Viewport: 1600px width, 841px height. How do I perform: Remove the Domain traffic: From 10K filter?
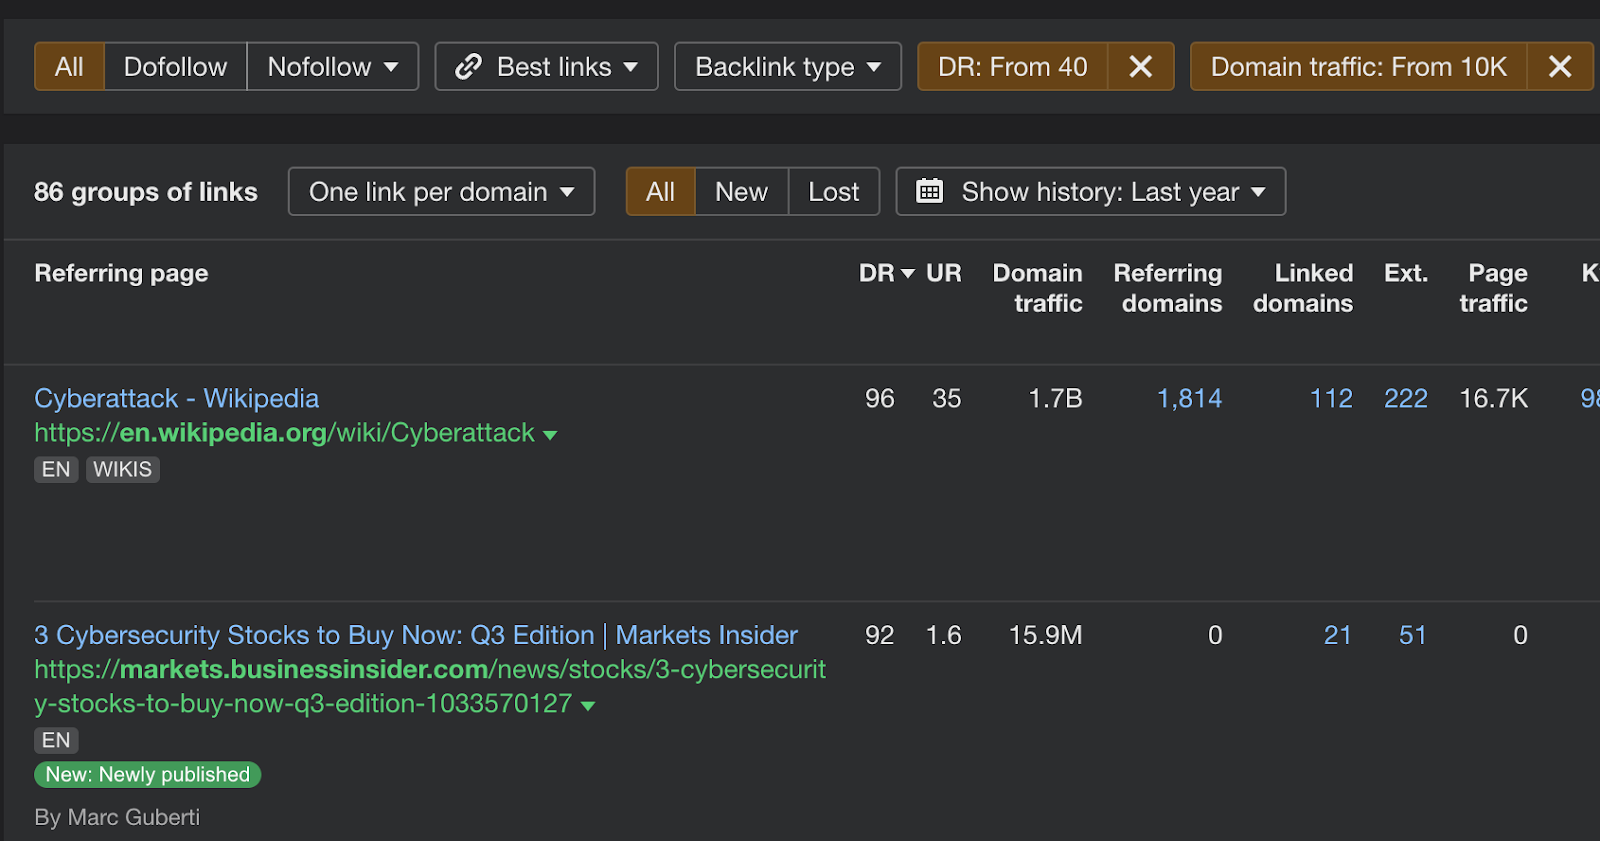(1560, 67)
